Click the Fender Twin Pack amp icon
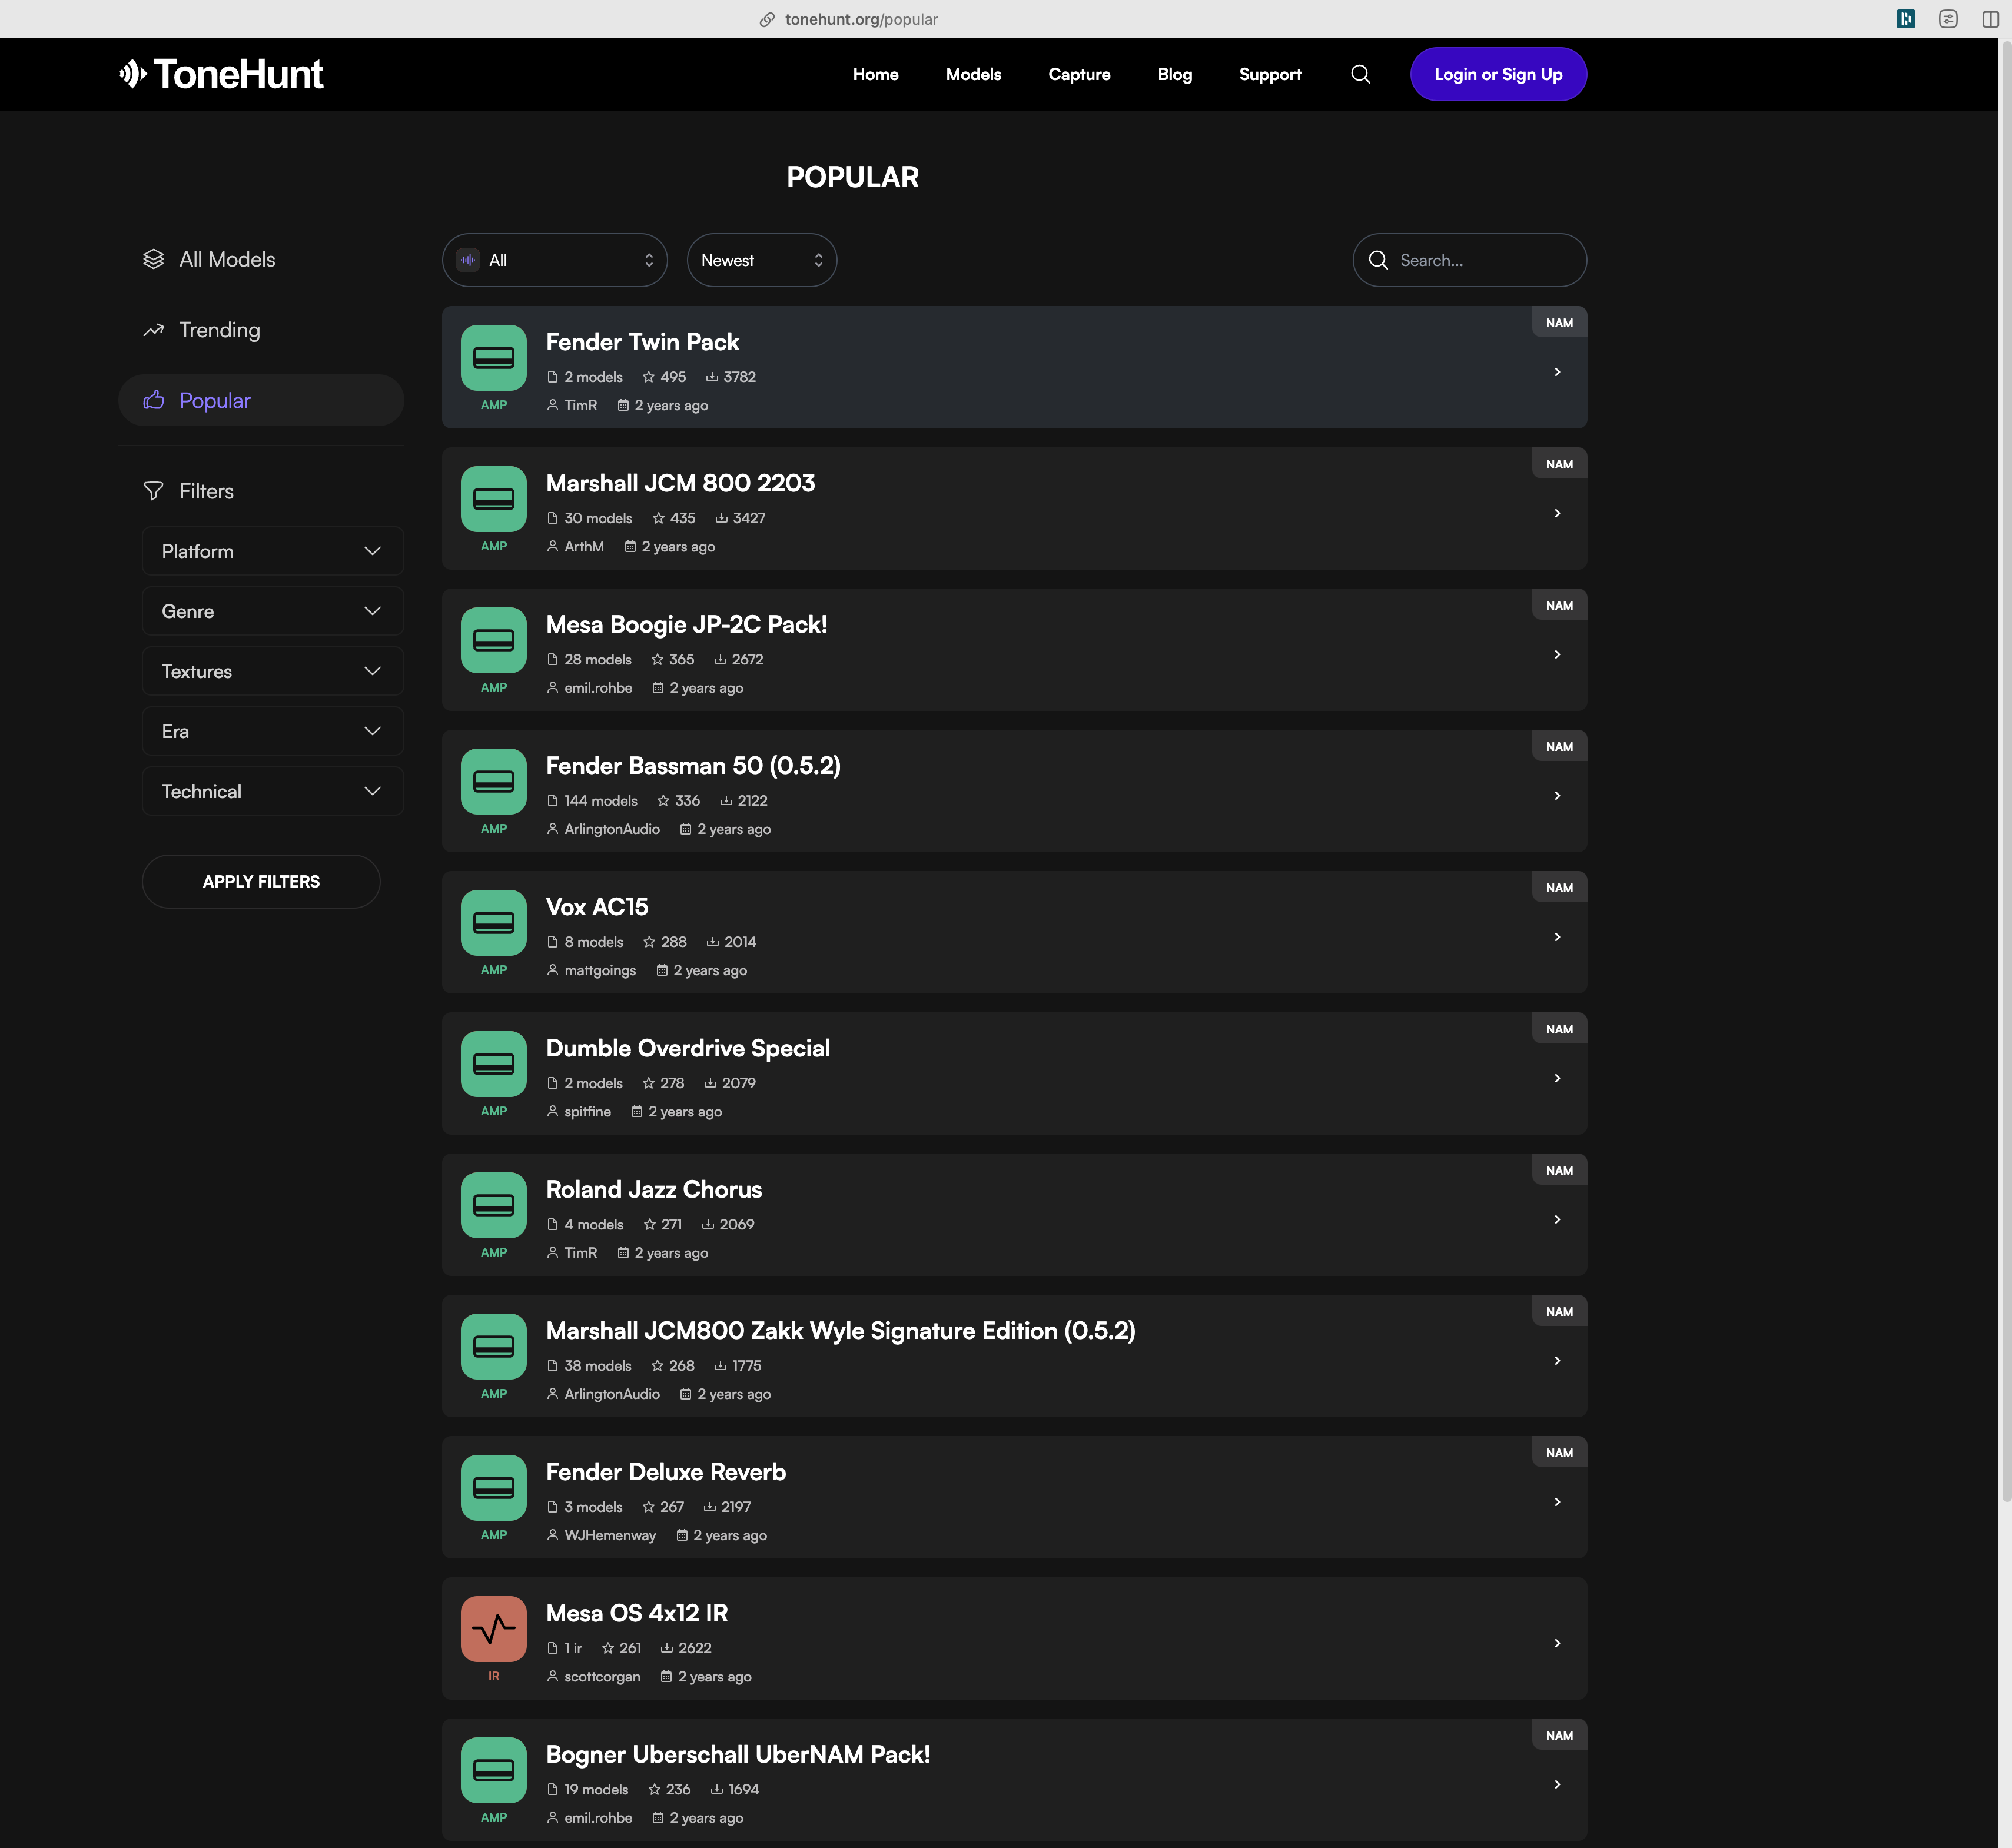The width and height of the screenshot is (2012, 1848). pyautogui.click(x=493, y=357)
